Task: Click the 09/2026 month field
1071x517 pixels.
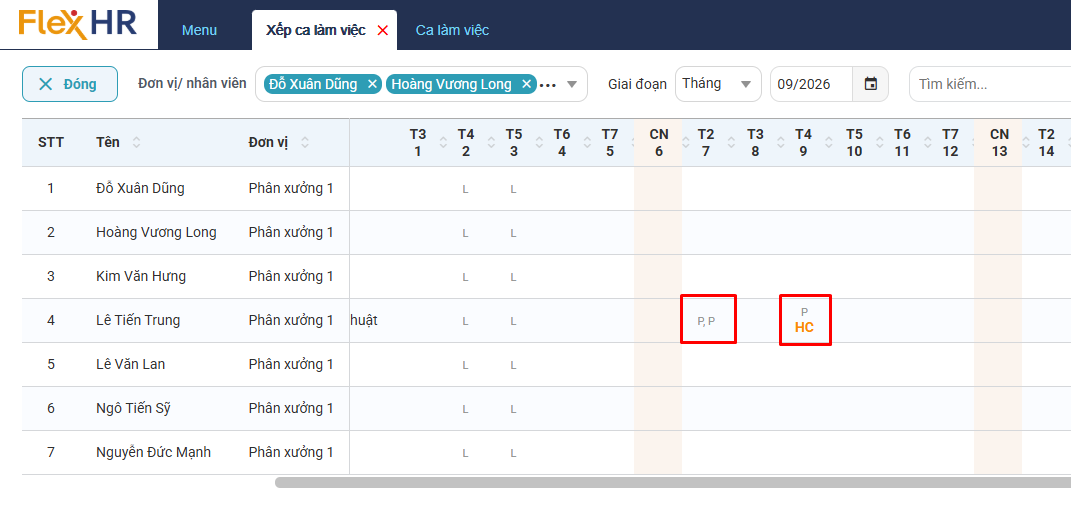Action: (811, 84)
